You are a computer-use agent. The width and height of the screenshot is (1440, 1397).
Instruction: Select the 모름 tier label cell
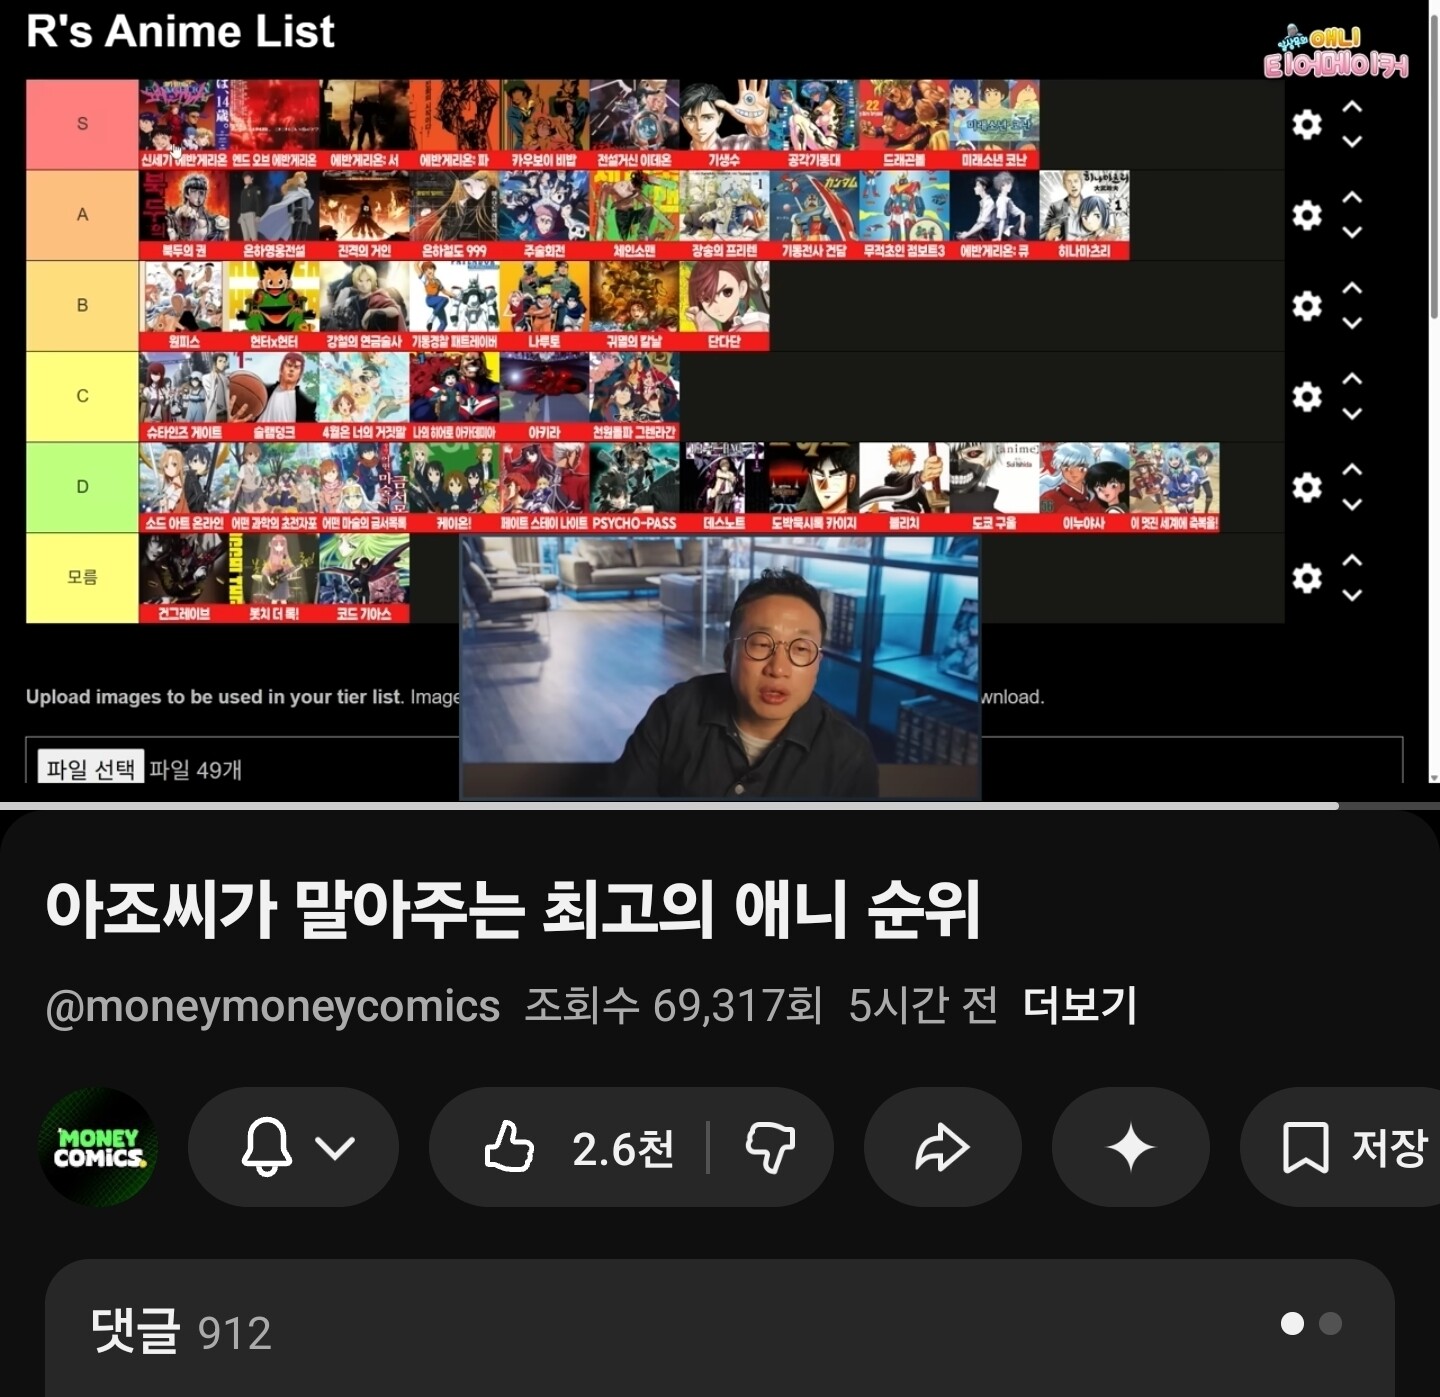(82, 578)
